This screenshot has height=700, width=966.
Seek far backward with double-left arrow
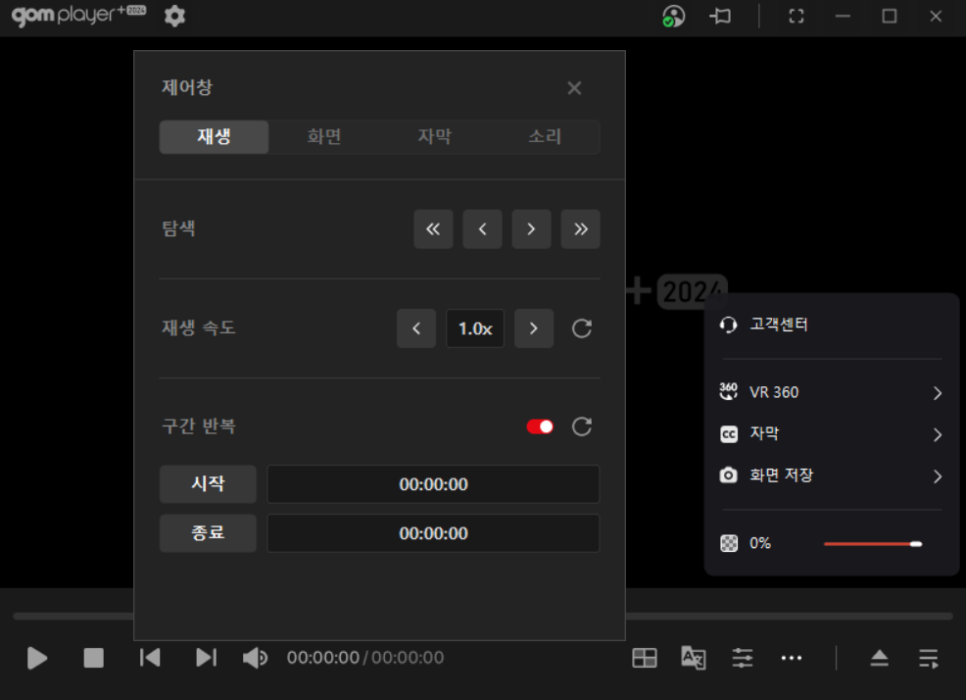(x=433, y=229)
